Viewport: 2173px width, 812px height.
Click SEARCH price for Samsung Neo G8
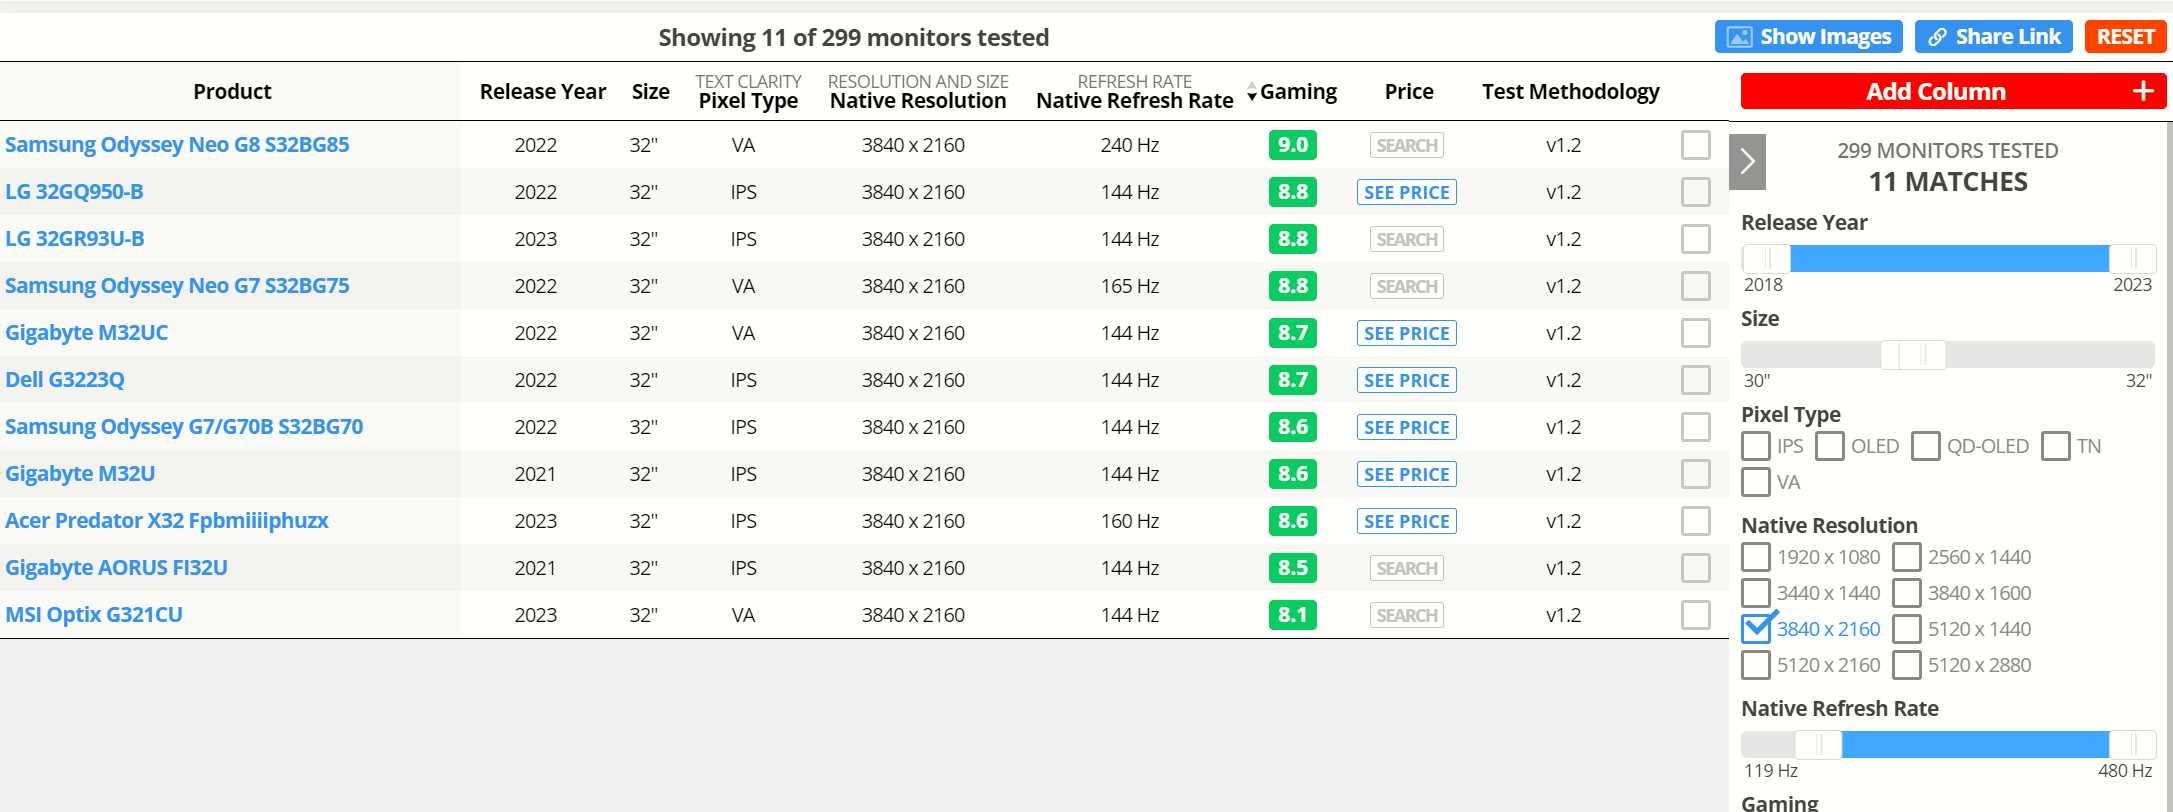pos(1407,145)
